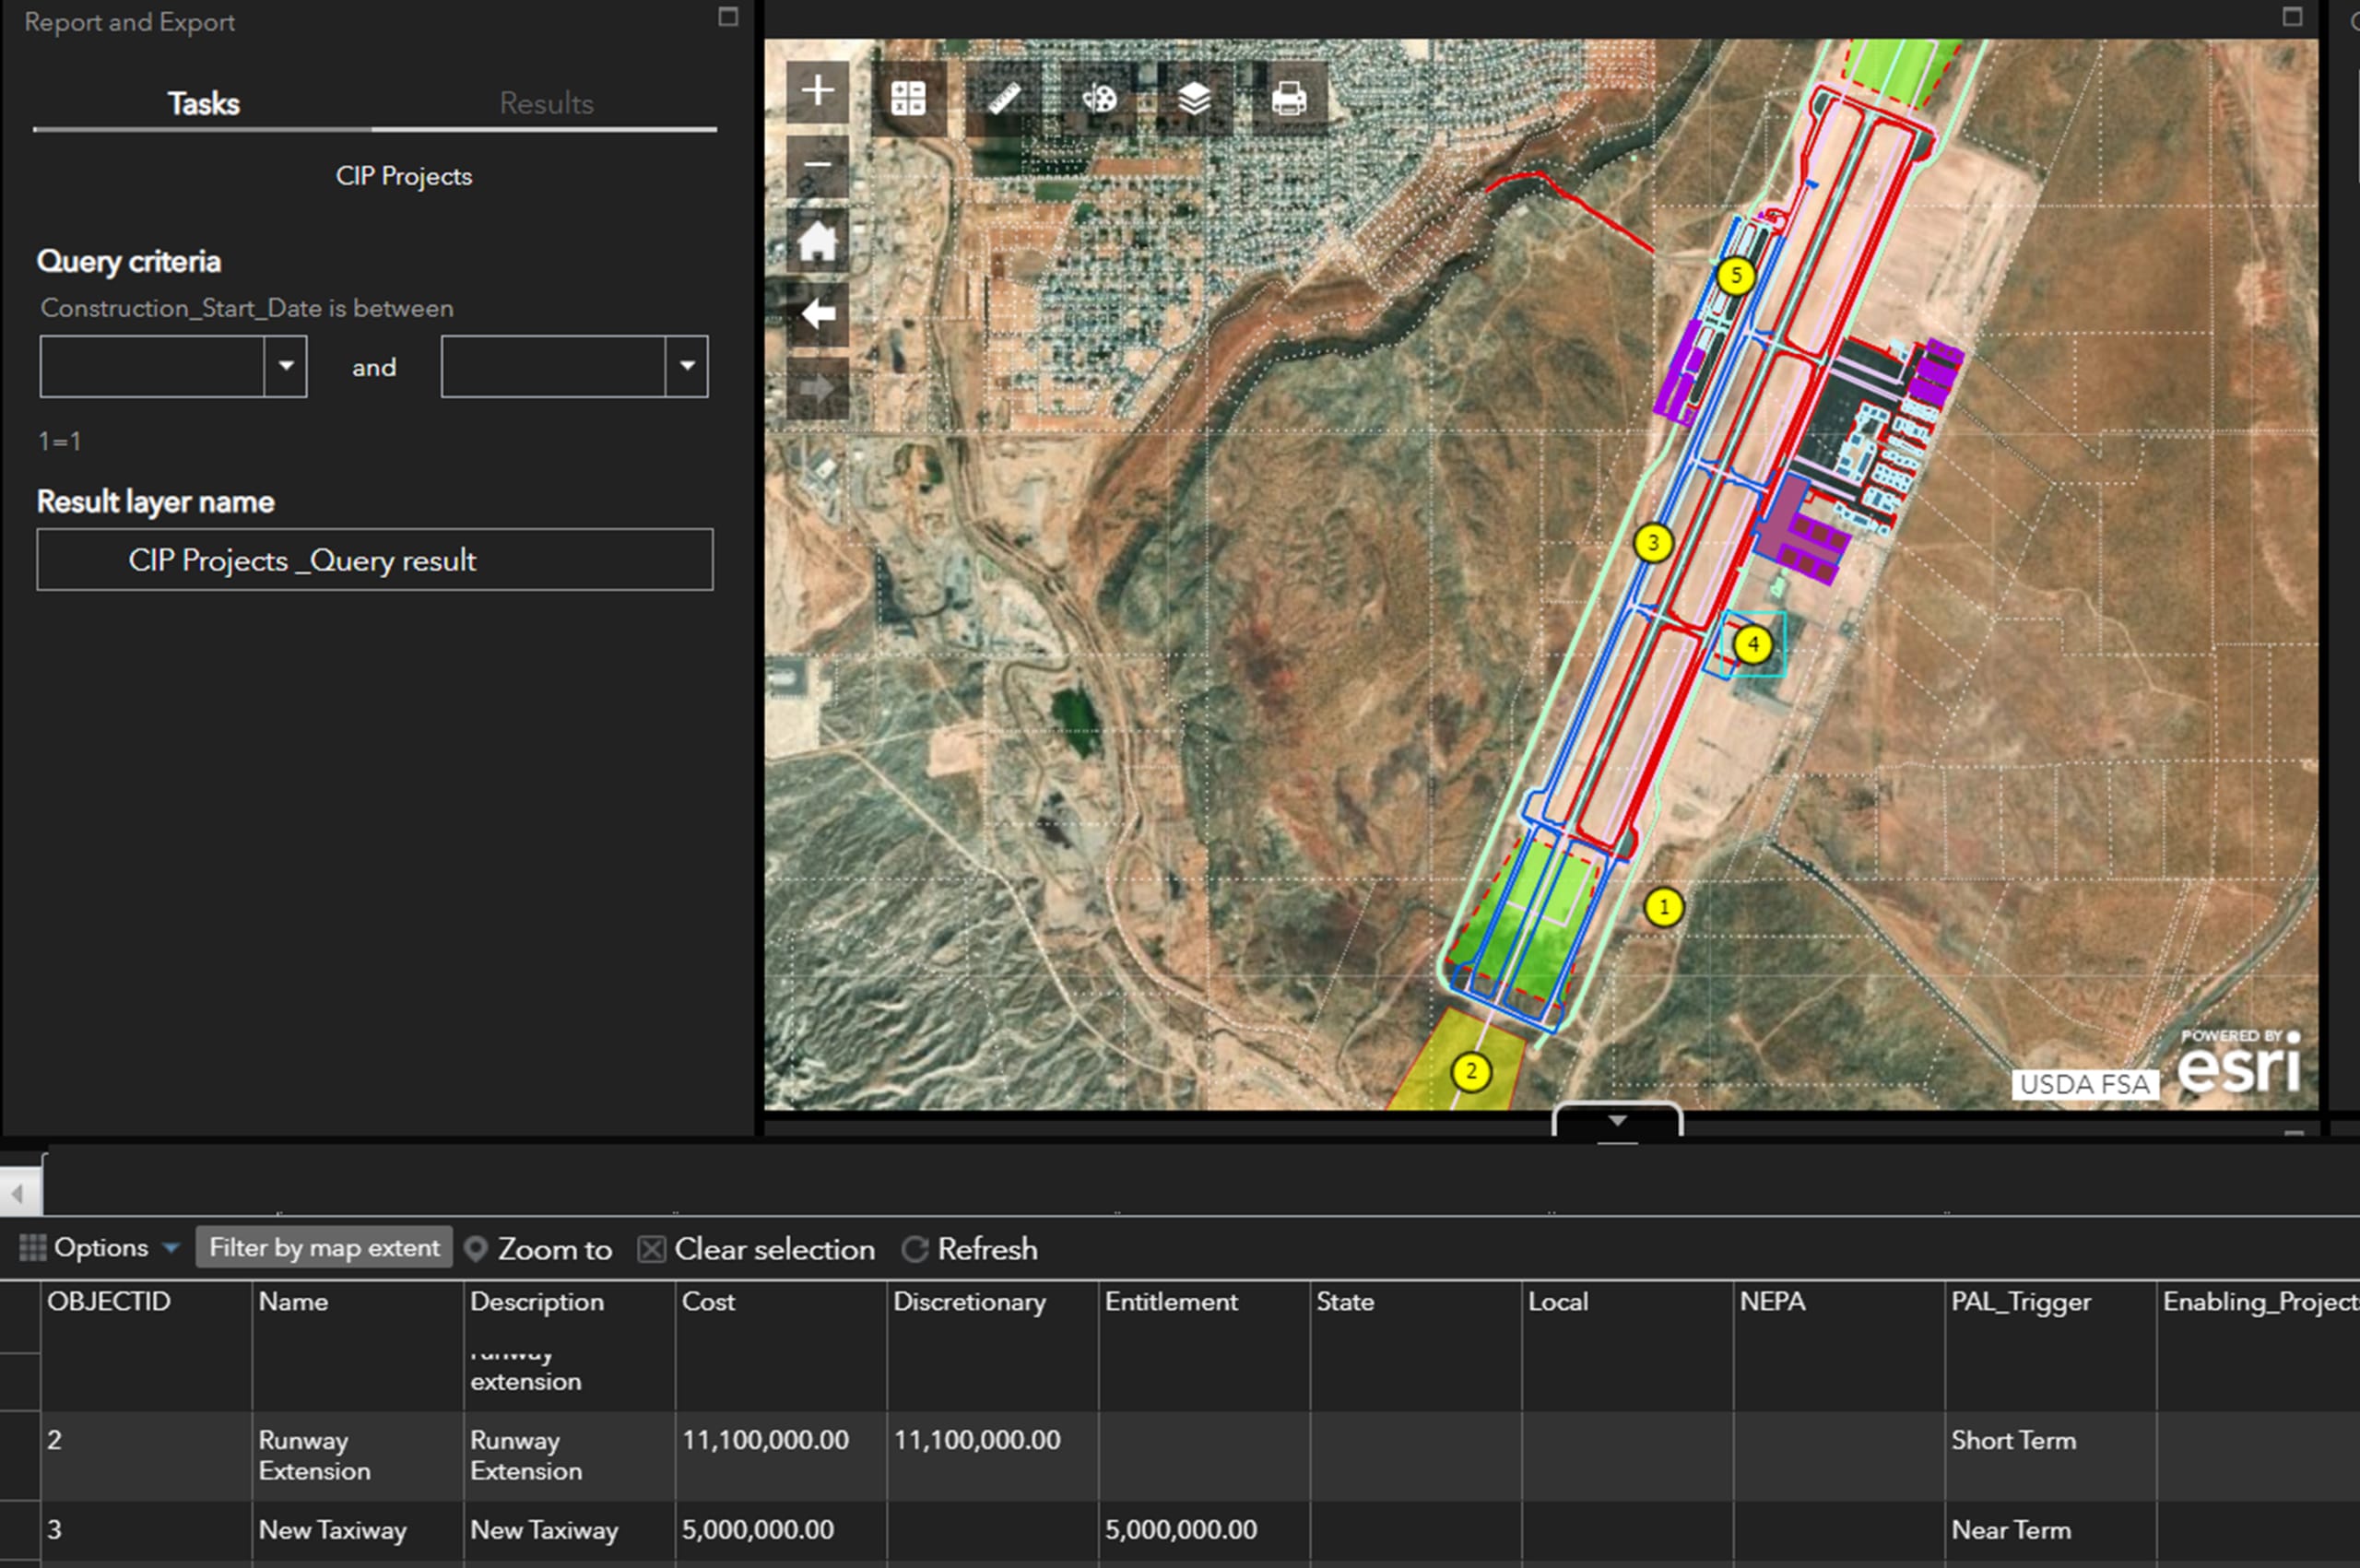
Task: Click the Result layer name field
Action: [x=375, y=560]
